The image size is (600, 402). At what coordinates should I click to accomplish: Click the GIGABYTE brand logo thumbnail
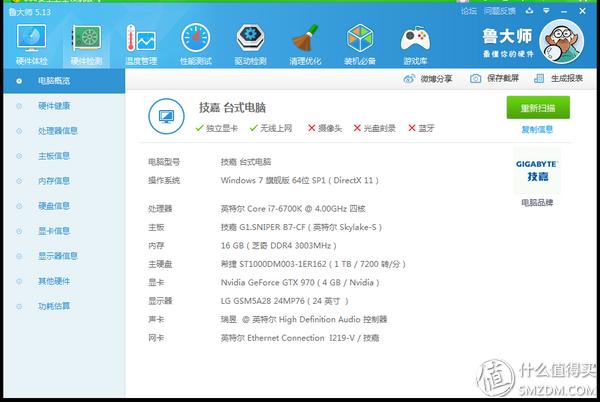pyautogui.click(x=537, y=170)
